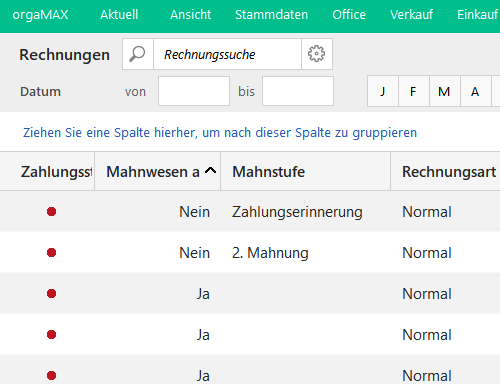The height and width of the screenshot is (384, 500).
Task: Focus the Datum bis input field
Action: point(298,91)
